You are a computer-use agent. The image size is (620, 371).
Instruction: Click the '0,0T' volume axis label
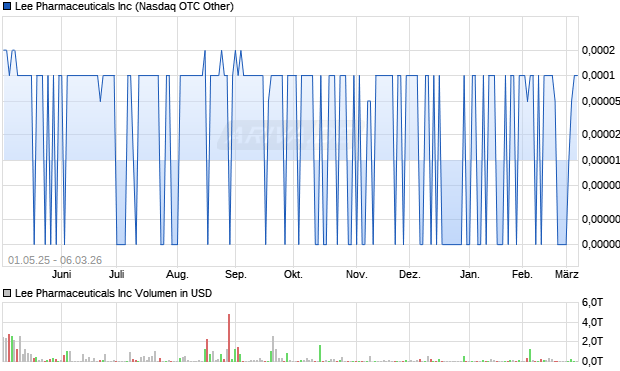coord(592,360)
